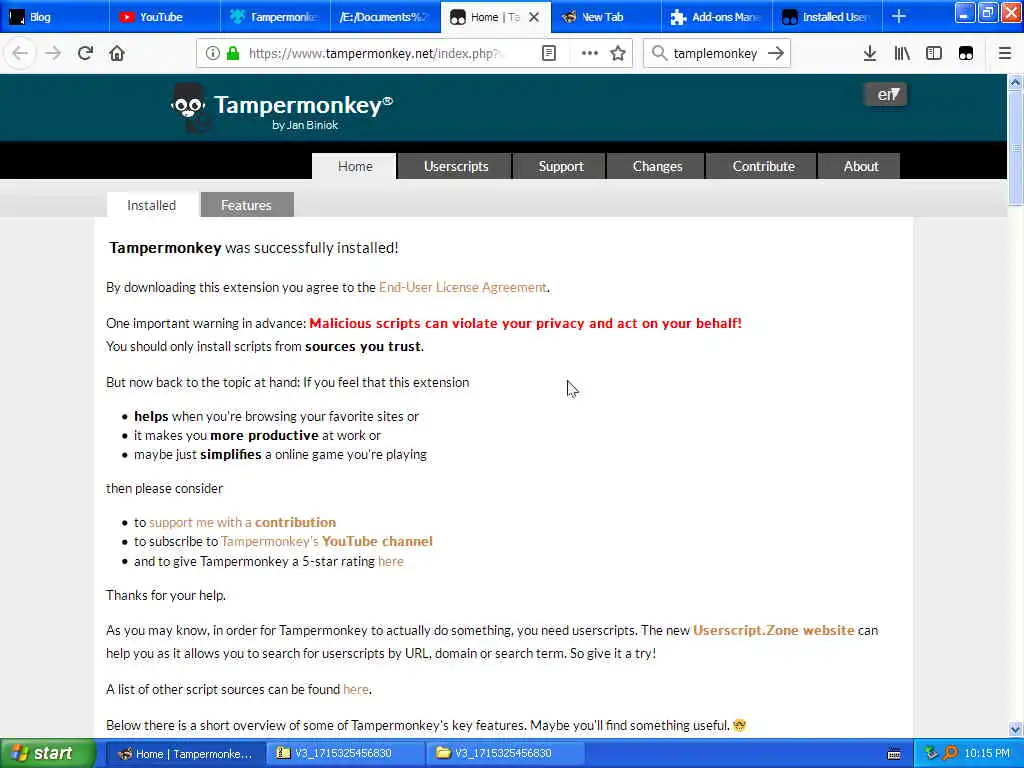Screen dimensions: 1024x768
Task: Click the search magnifier icon
Action: (x=659, y=53)
